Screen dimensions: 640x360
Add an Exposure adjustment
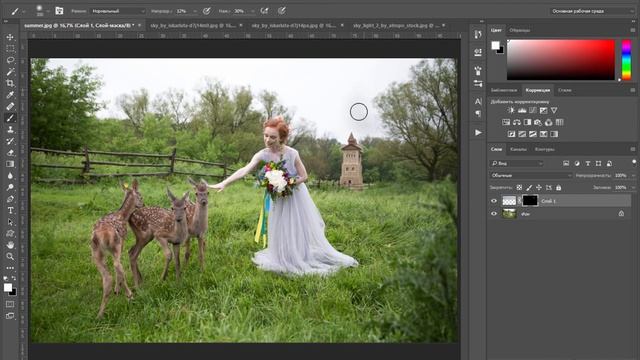click(x=543, y=110)
